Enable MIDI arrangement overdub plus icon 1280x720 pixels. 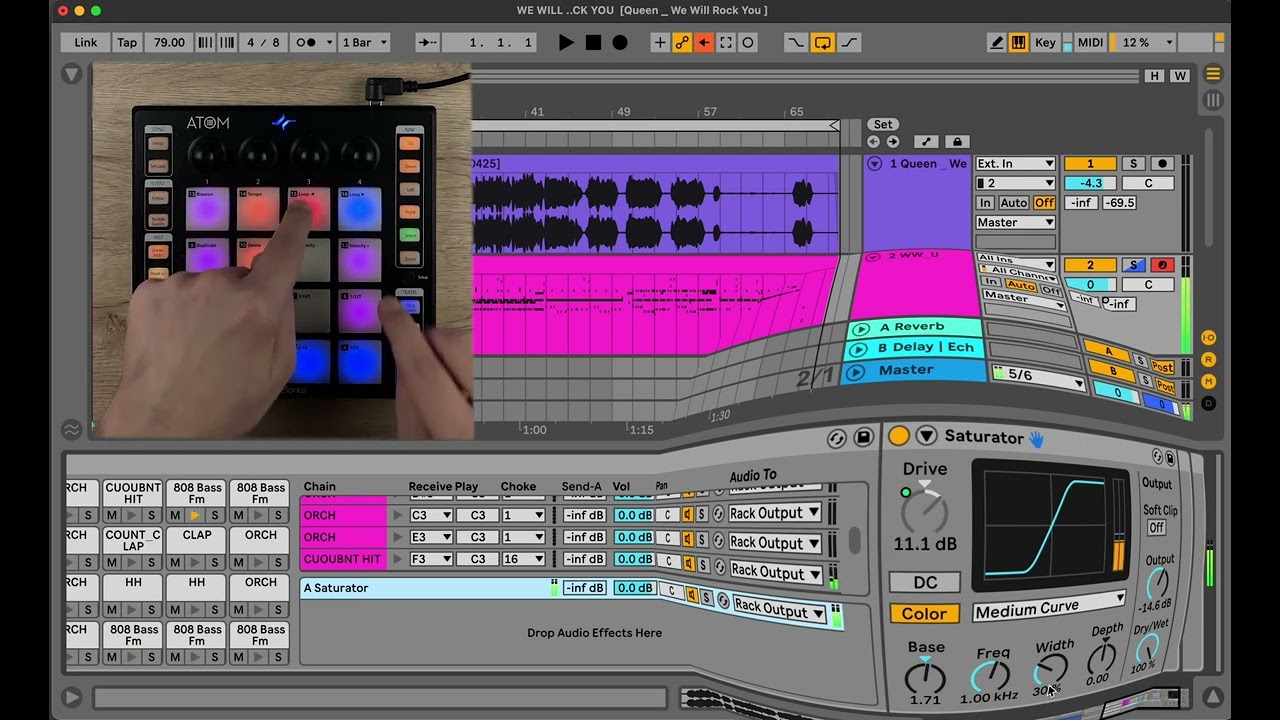pos(660,42)
